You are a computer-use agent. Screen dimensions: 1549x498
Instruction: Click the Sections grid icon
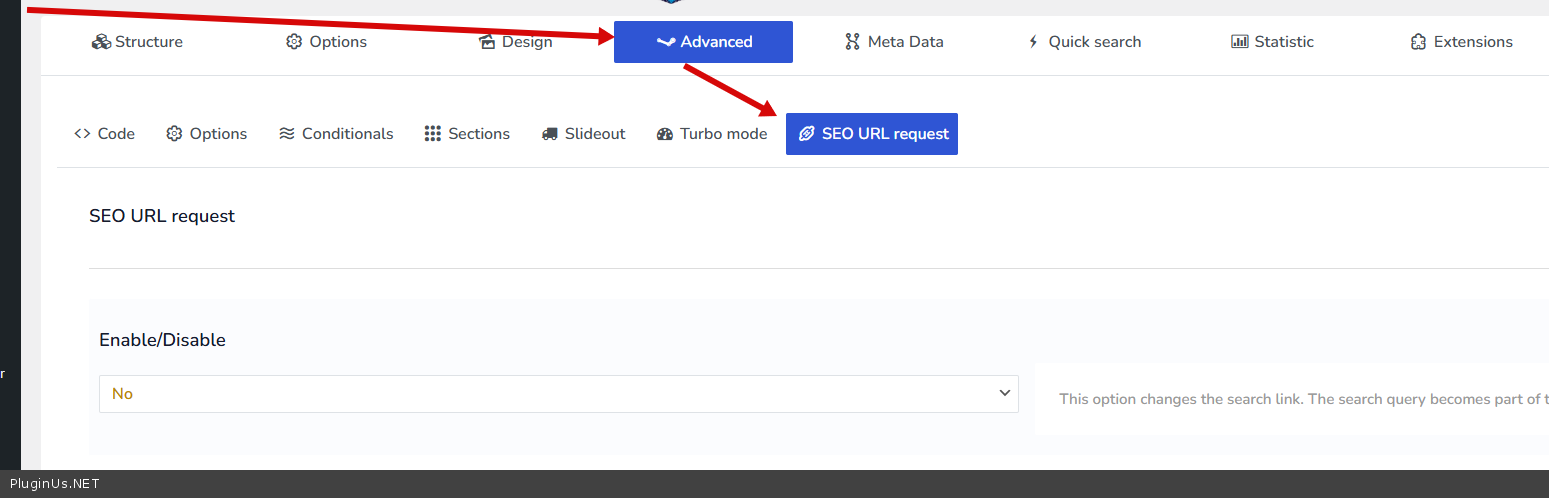[x=433, y=134]
